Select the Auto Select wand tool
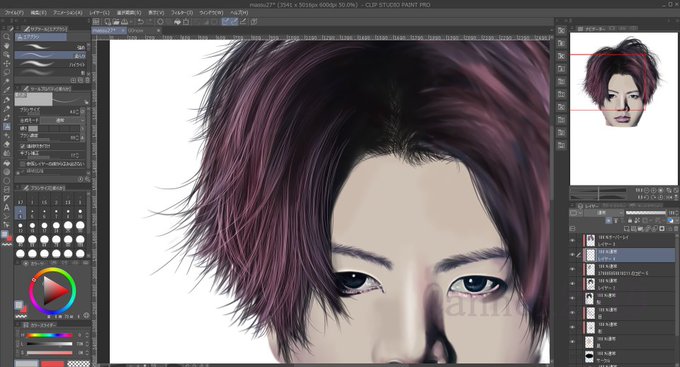This screenshot has width=680, height=367. click(x=7, y=81)
